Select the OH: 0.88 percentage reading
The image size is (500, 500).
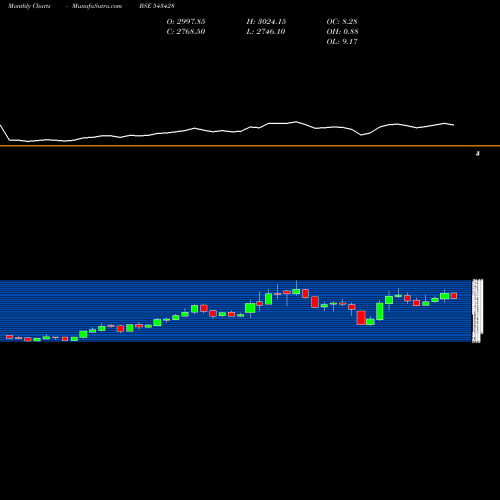[x=342, y=32]
